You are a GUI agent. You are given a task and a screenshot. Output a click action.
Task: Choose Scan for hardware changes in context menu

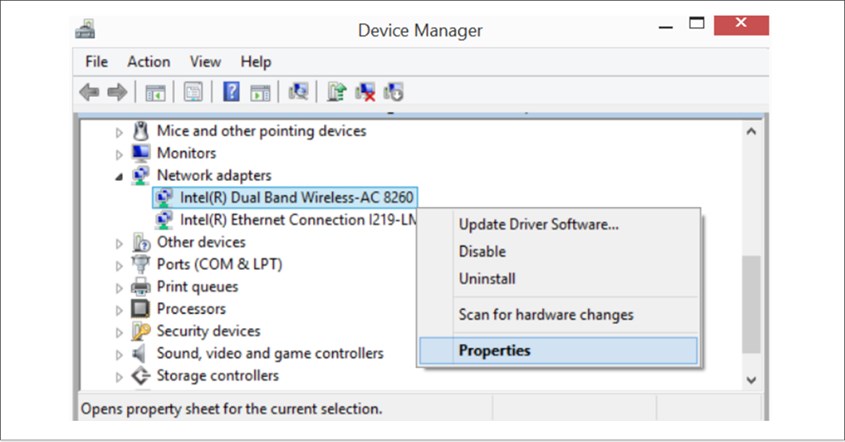pos(558,315)
